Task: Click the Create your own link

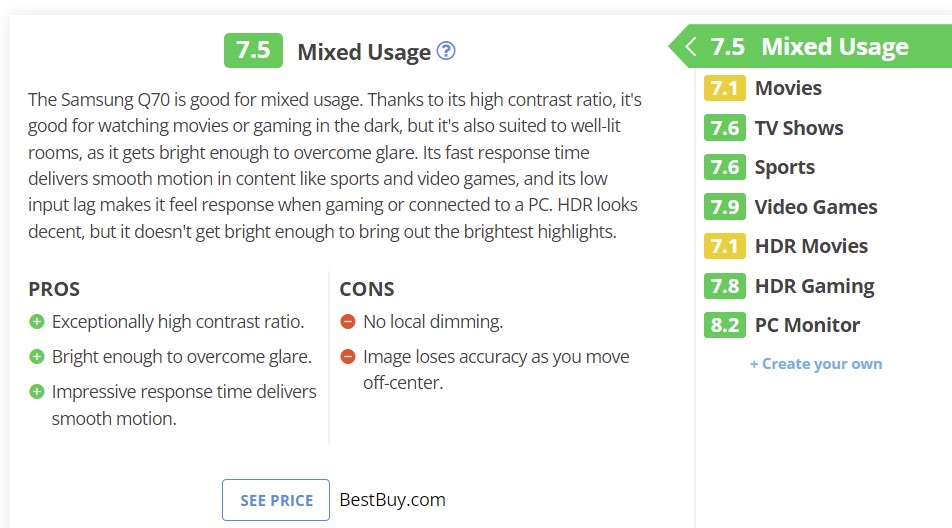Action: pyautogui.click(x=816, y=364)
